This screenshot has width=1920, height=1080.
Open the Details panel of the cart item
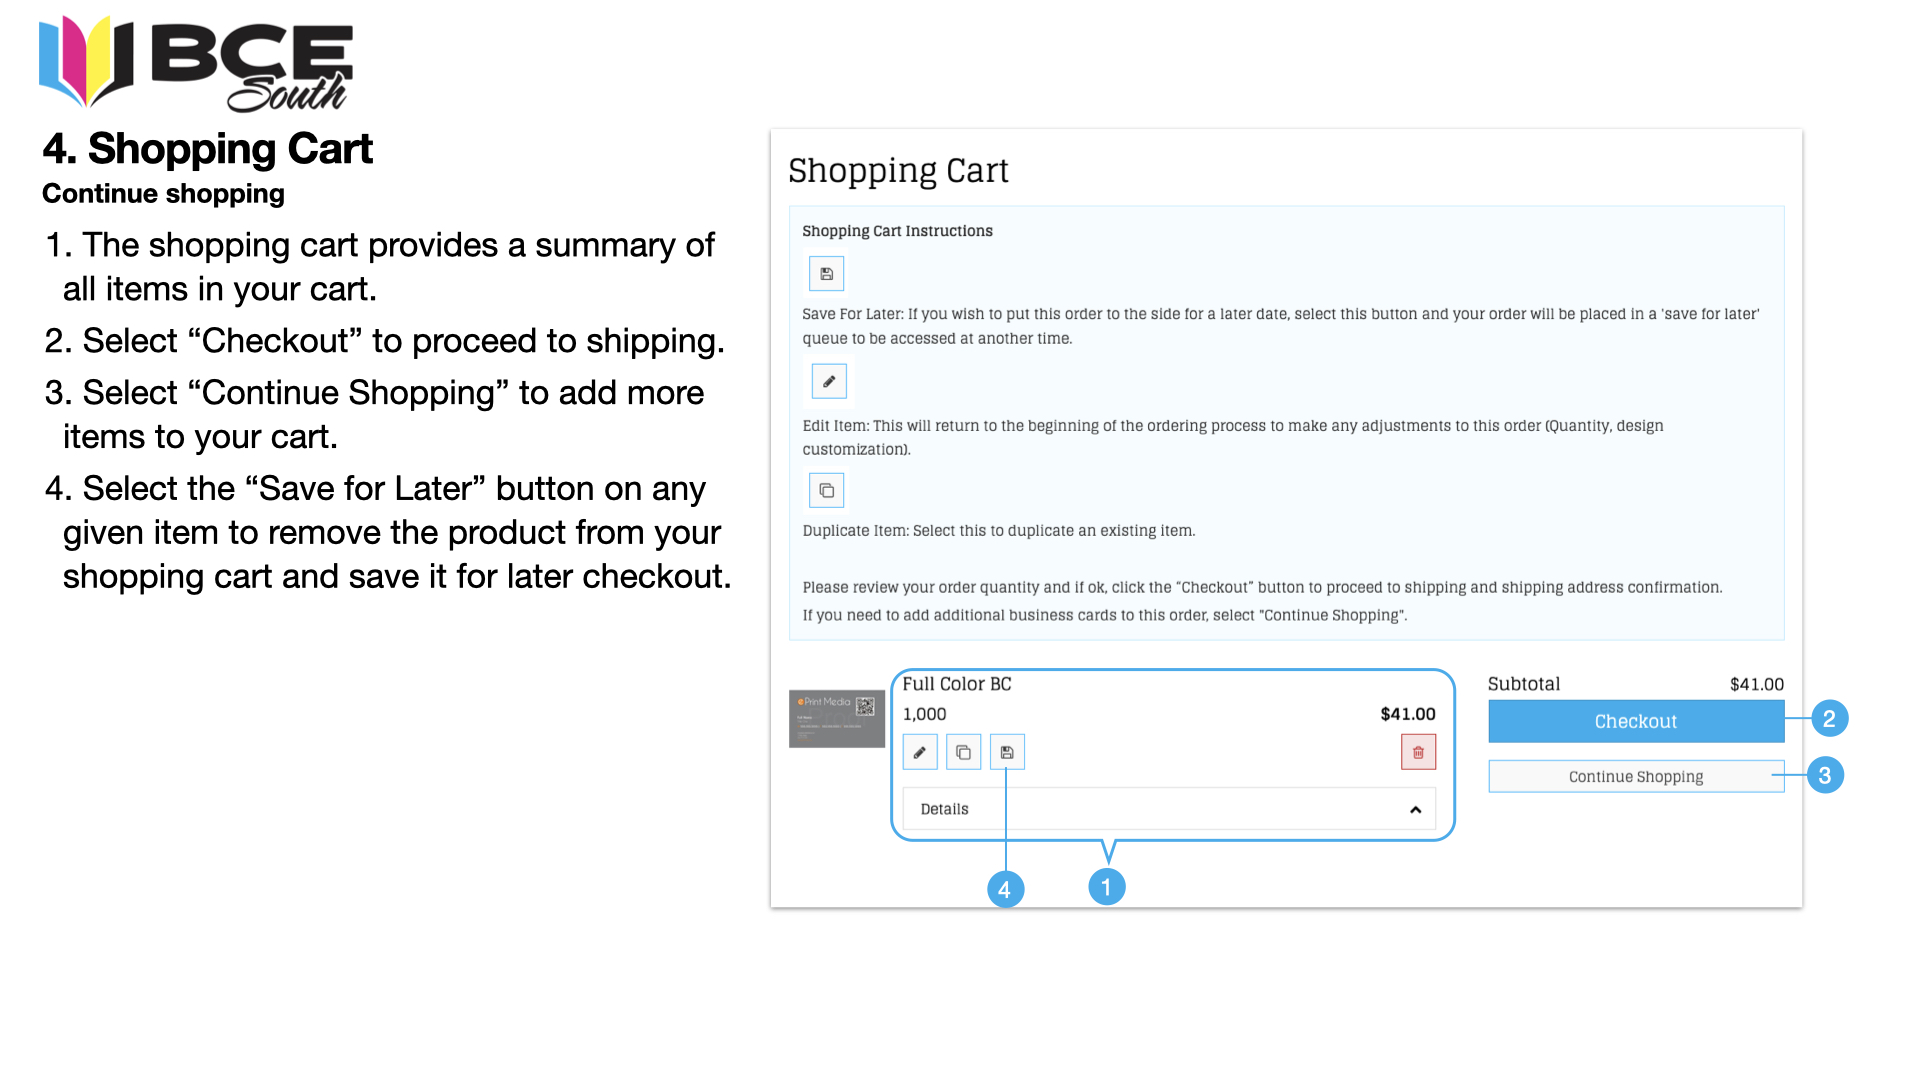(x=1169, y=809)
